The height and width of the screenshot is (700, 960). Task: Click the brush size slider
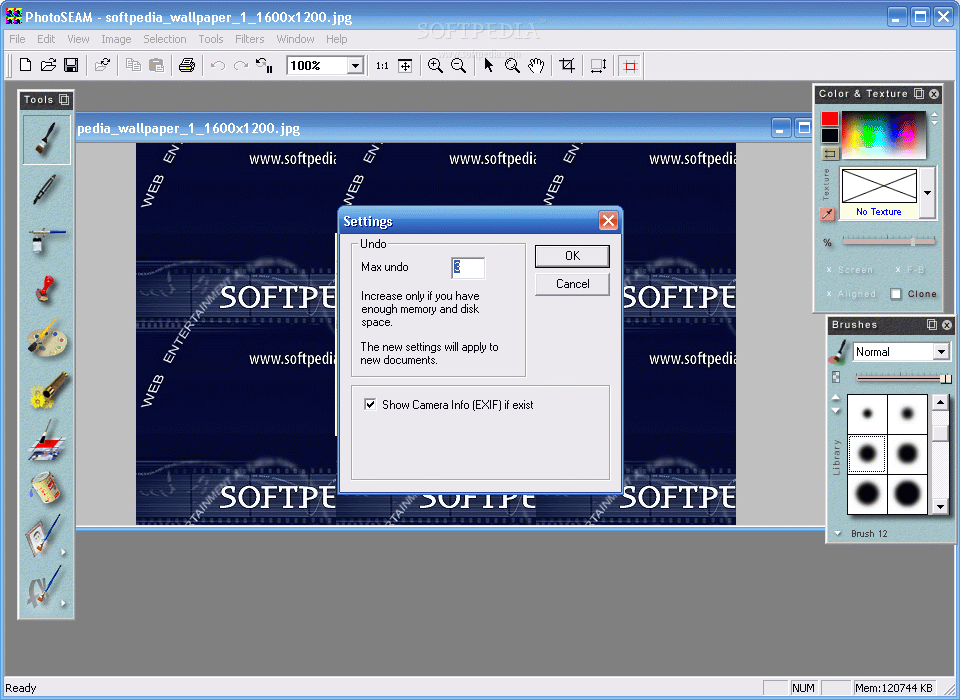tap(904, 378)
